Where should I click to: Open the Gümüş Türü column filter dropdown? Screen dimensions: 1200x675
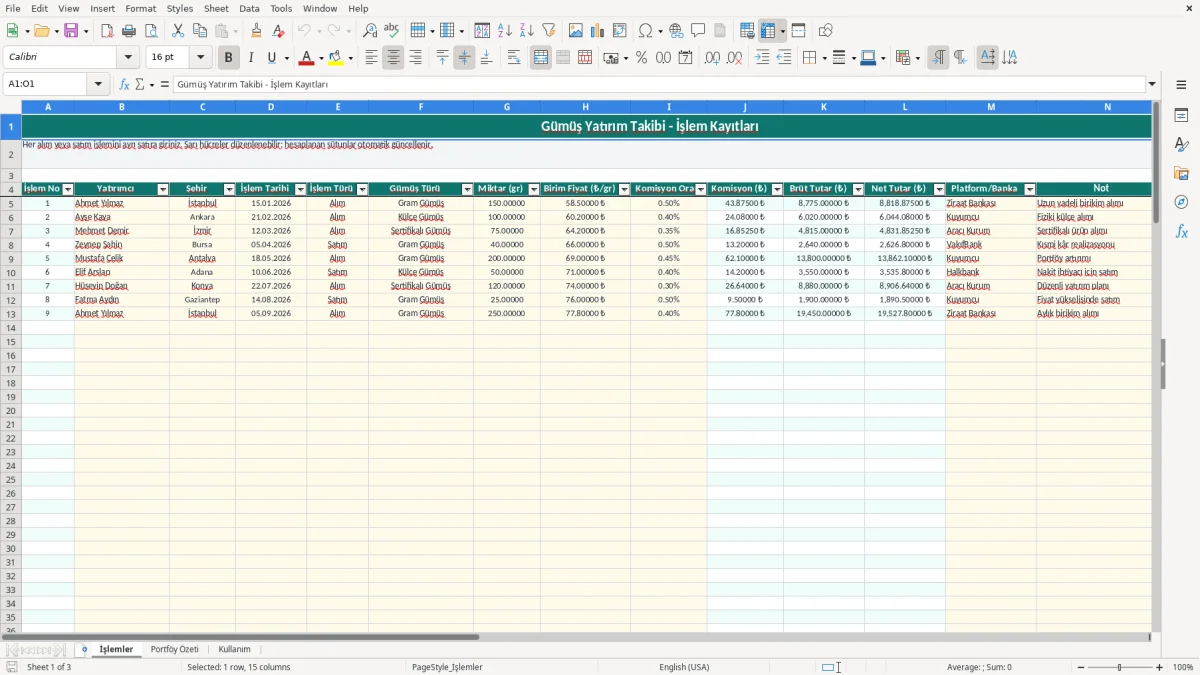[x=467, y=189]
